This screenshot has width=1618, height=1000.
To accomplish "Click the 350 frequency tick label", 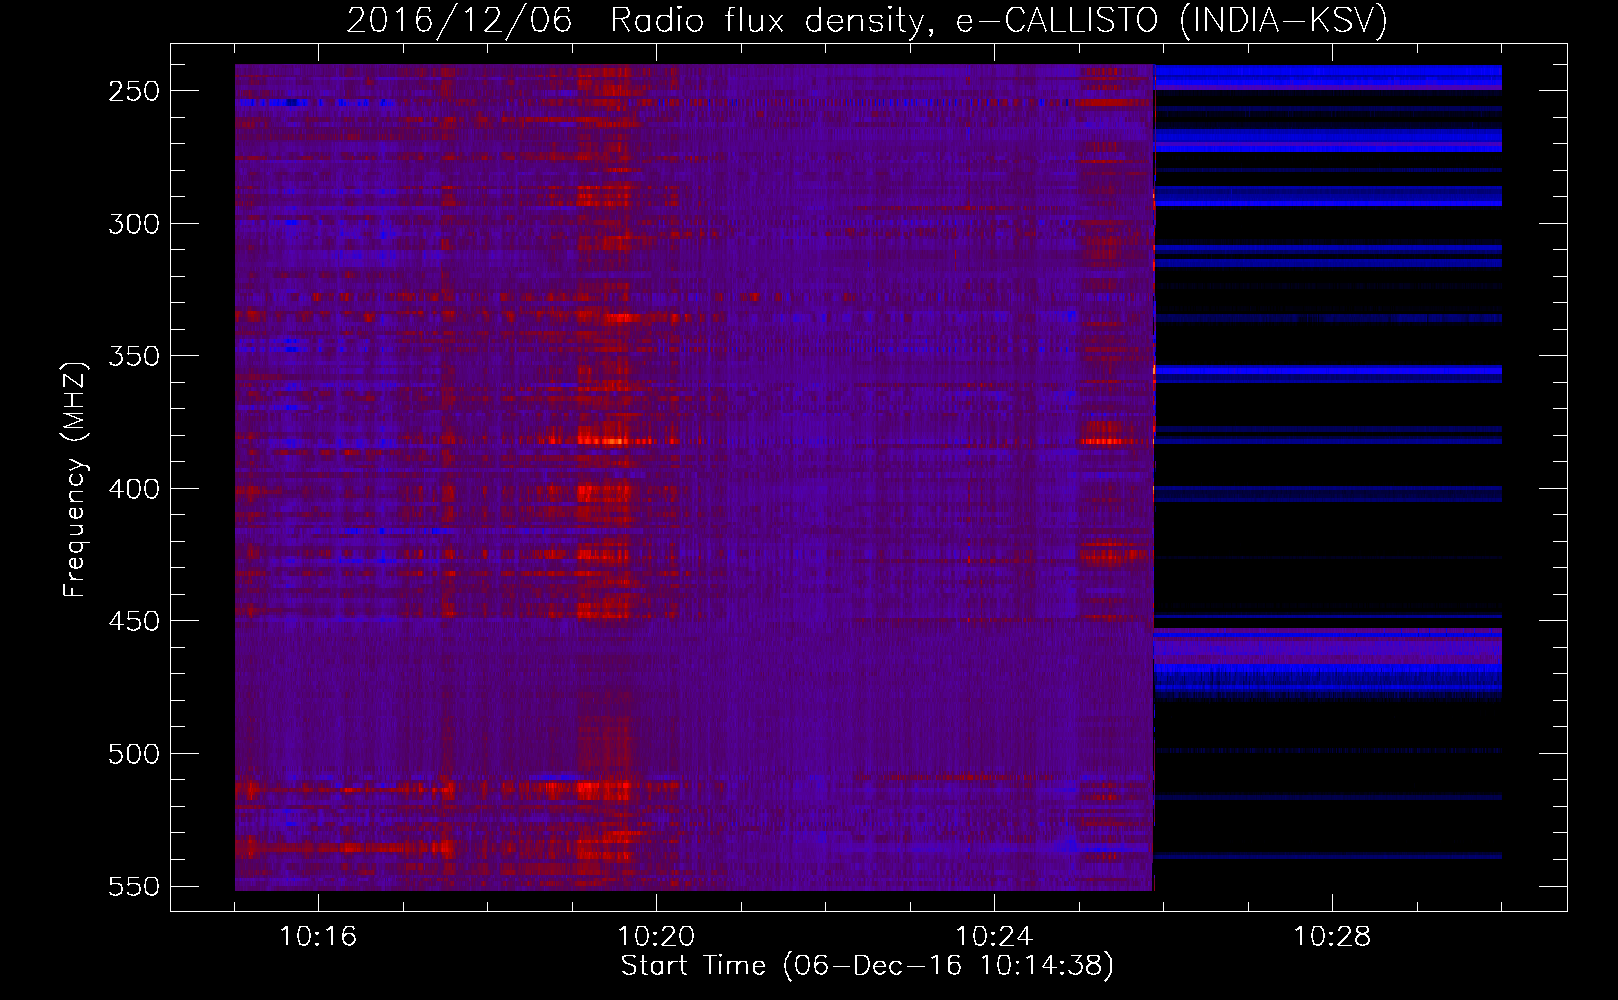I will 134,356.
